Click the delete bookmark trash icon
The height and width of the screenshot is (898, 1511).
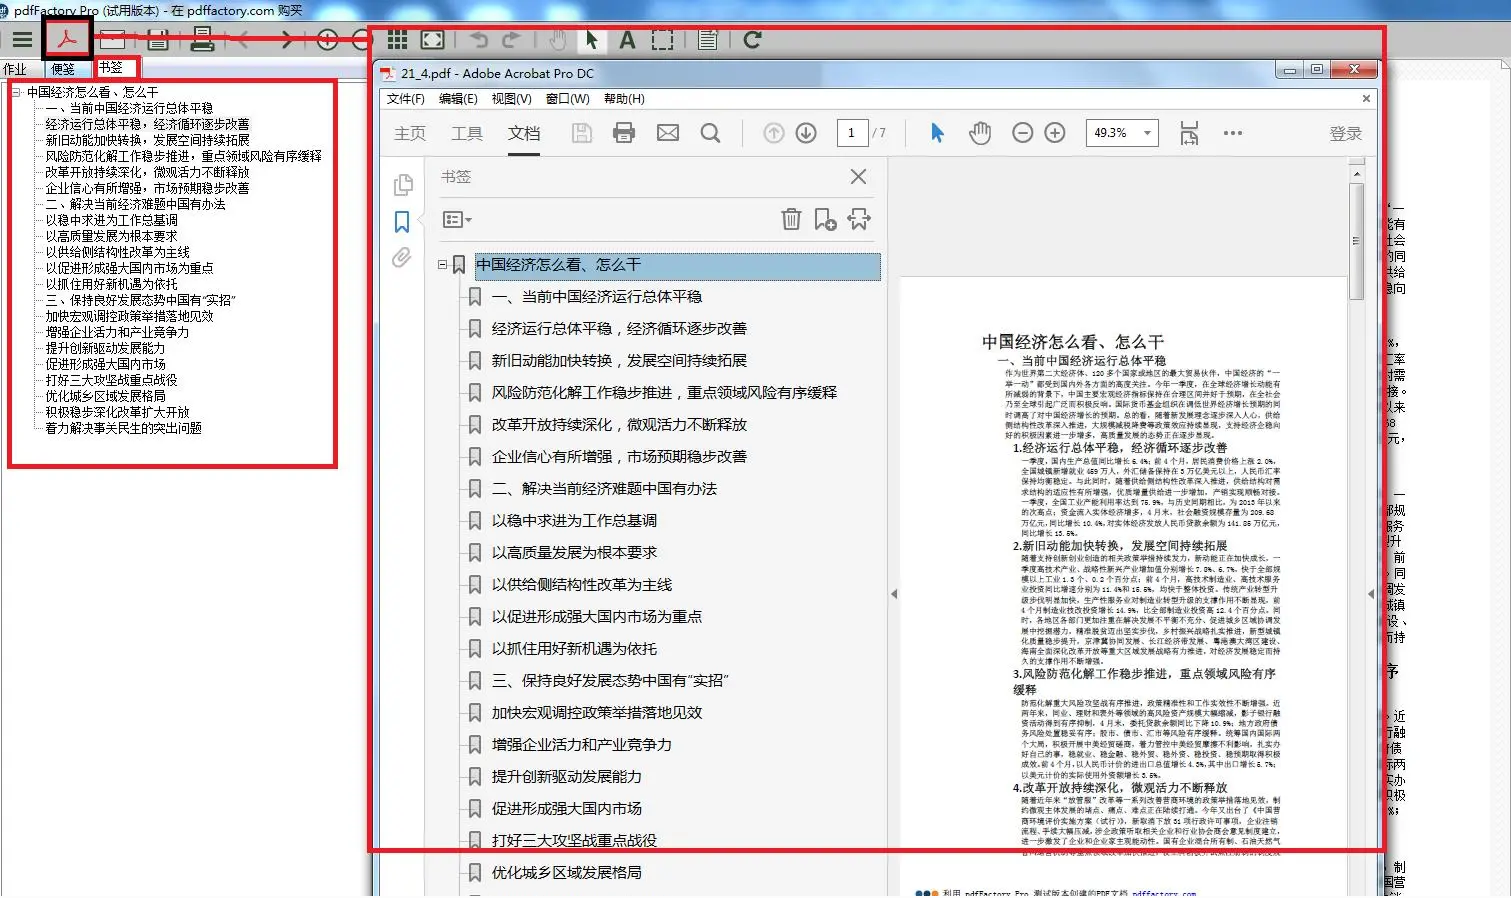coord(791,219)
